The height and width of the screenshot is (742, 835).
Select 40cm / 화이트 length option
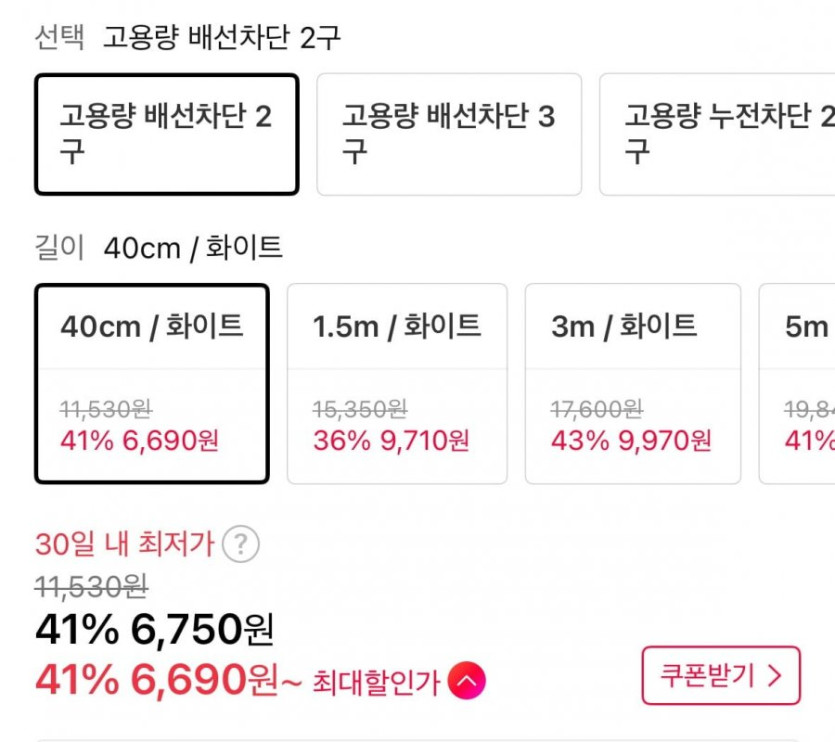click(x=151, y=384)
